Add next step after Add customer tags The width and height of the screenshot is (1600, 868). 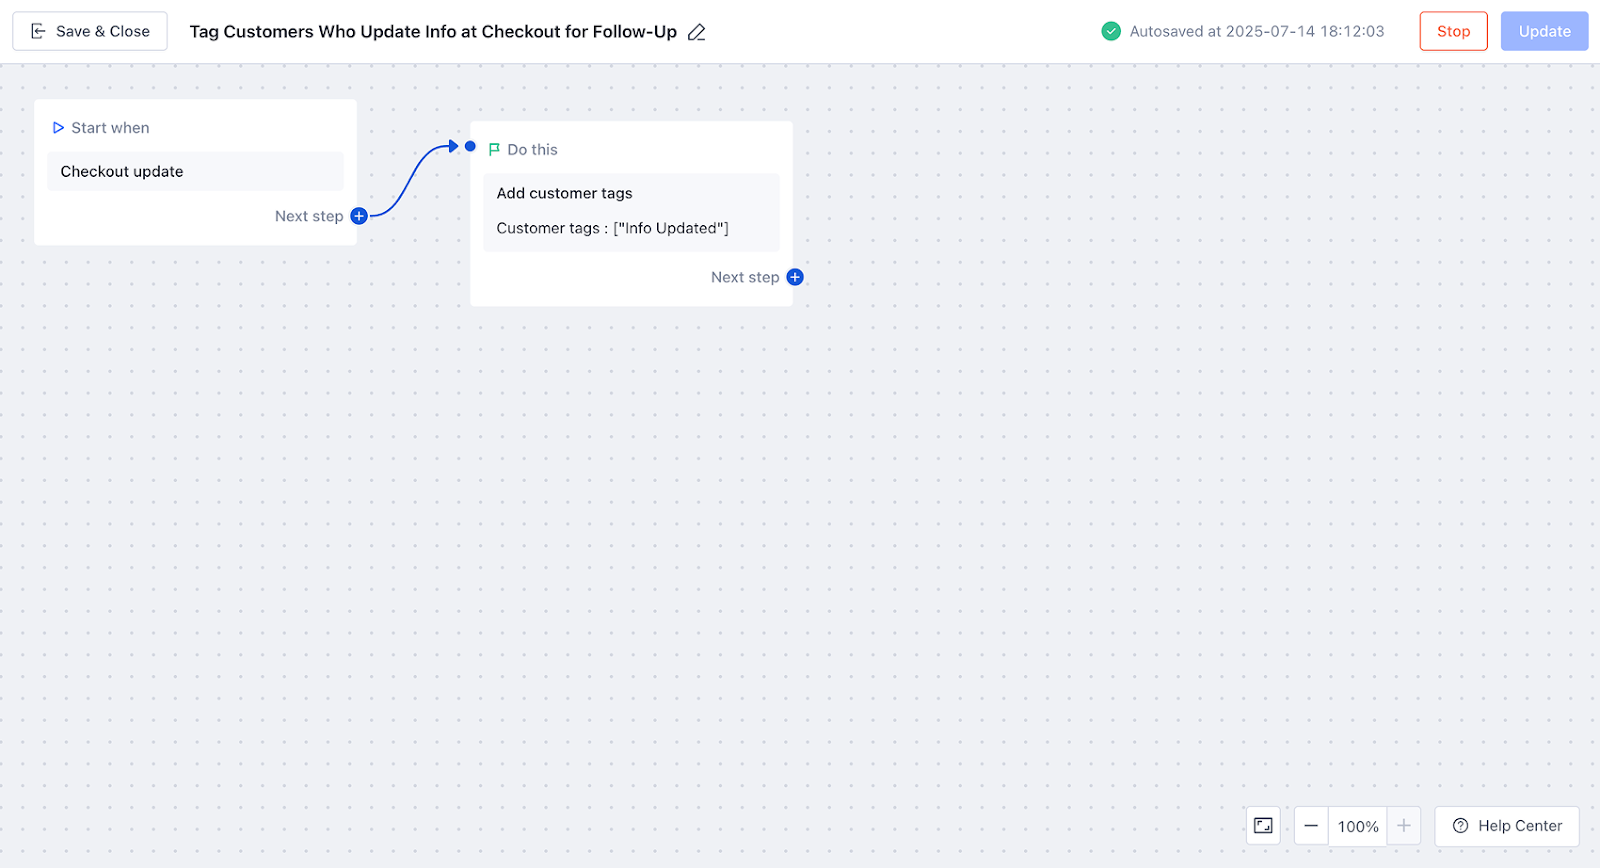coord(795,277)
